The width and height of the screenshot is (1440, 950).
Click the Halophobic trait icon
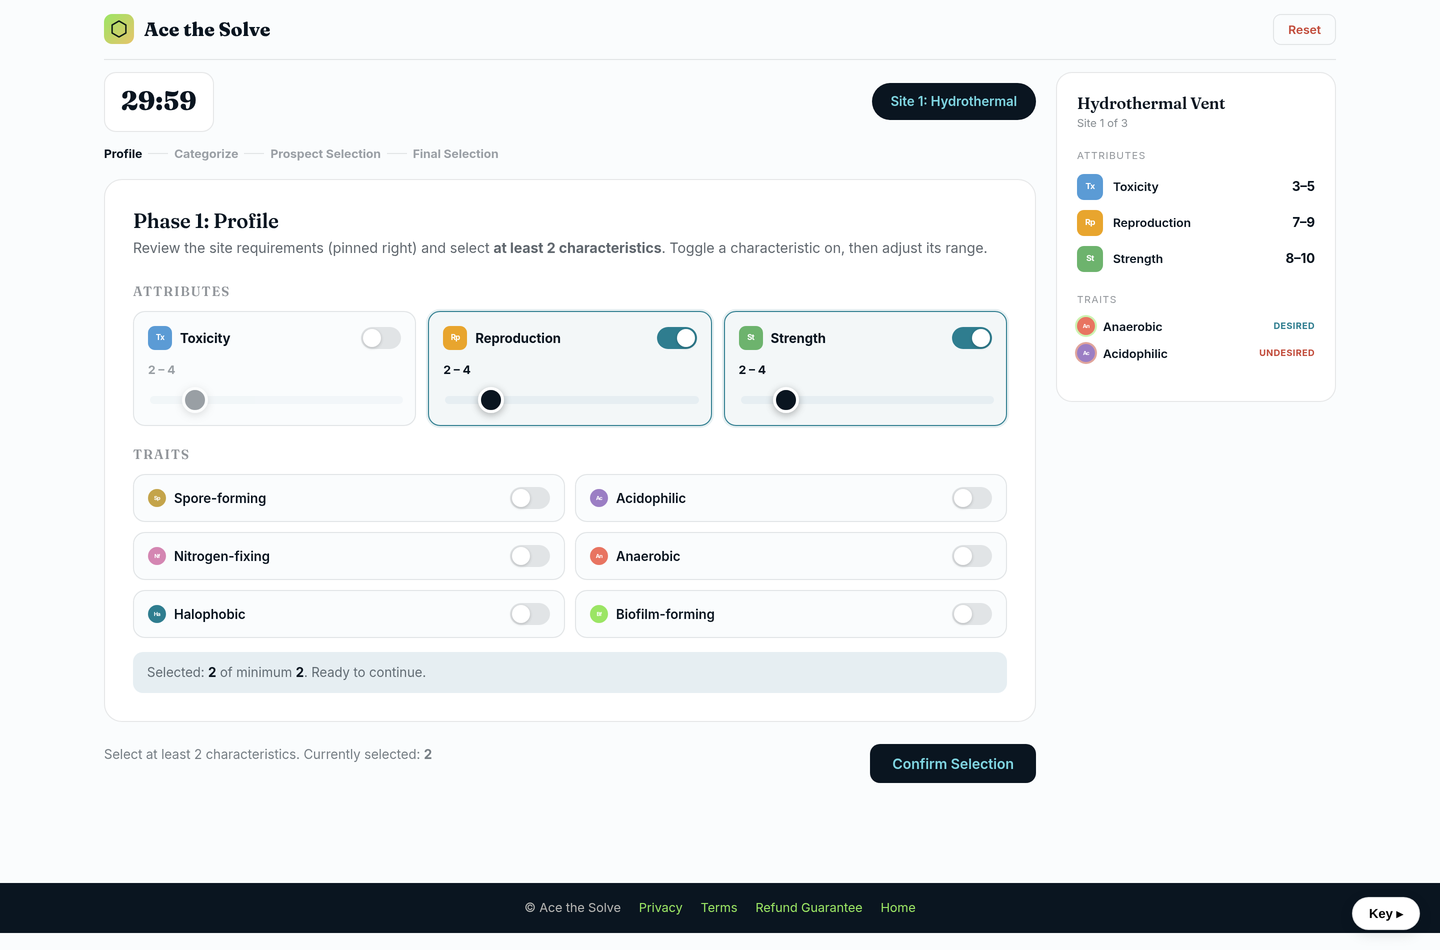click(157, 614)
